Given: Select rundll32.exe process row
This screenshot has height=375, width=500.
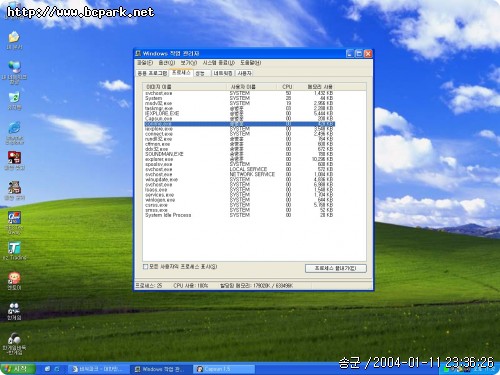Looking at the screenshot, I should pos(239,139).
